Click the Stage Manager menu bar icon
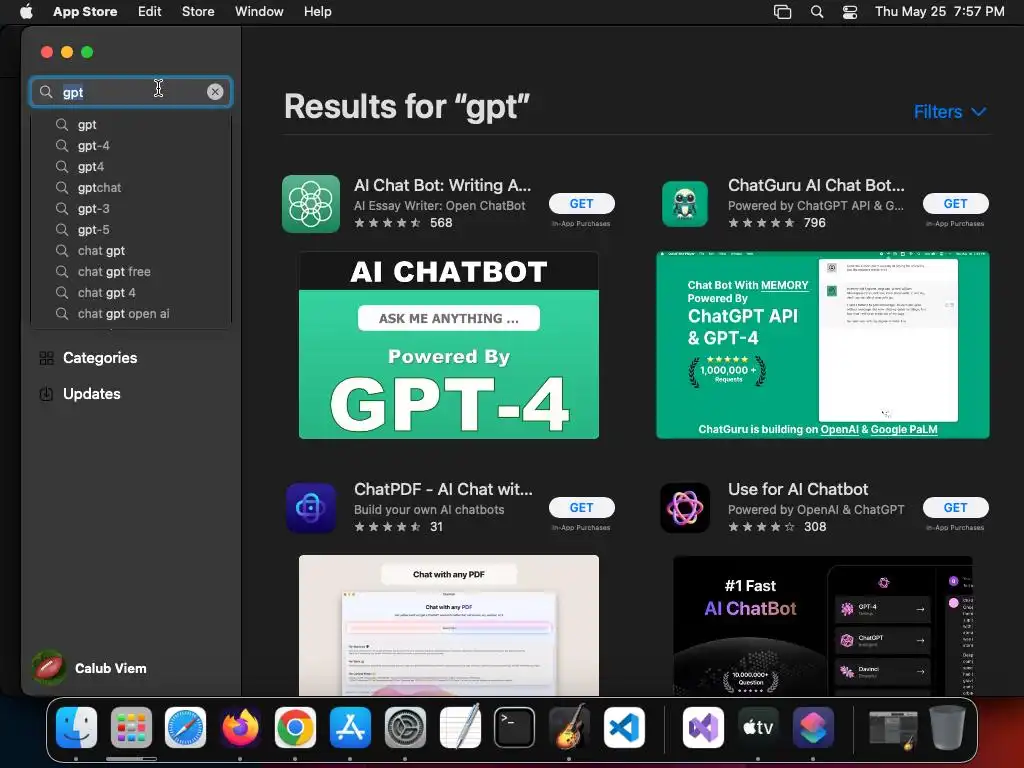Viewport: 1024px width, 768px height. [x=782, y=12]
